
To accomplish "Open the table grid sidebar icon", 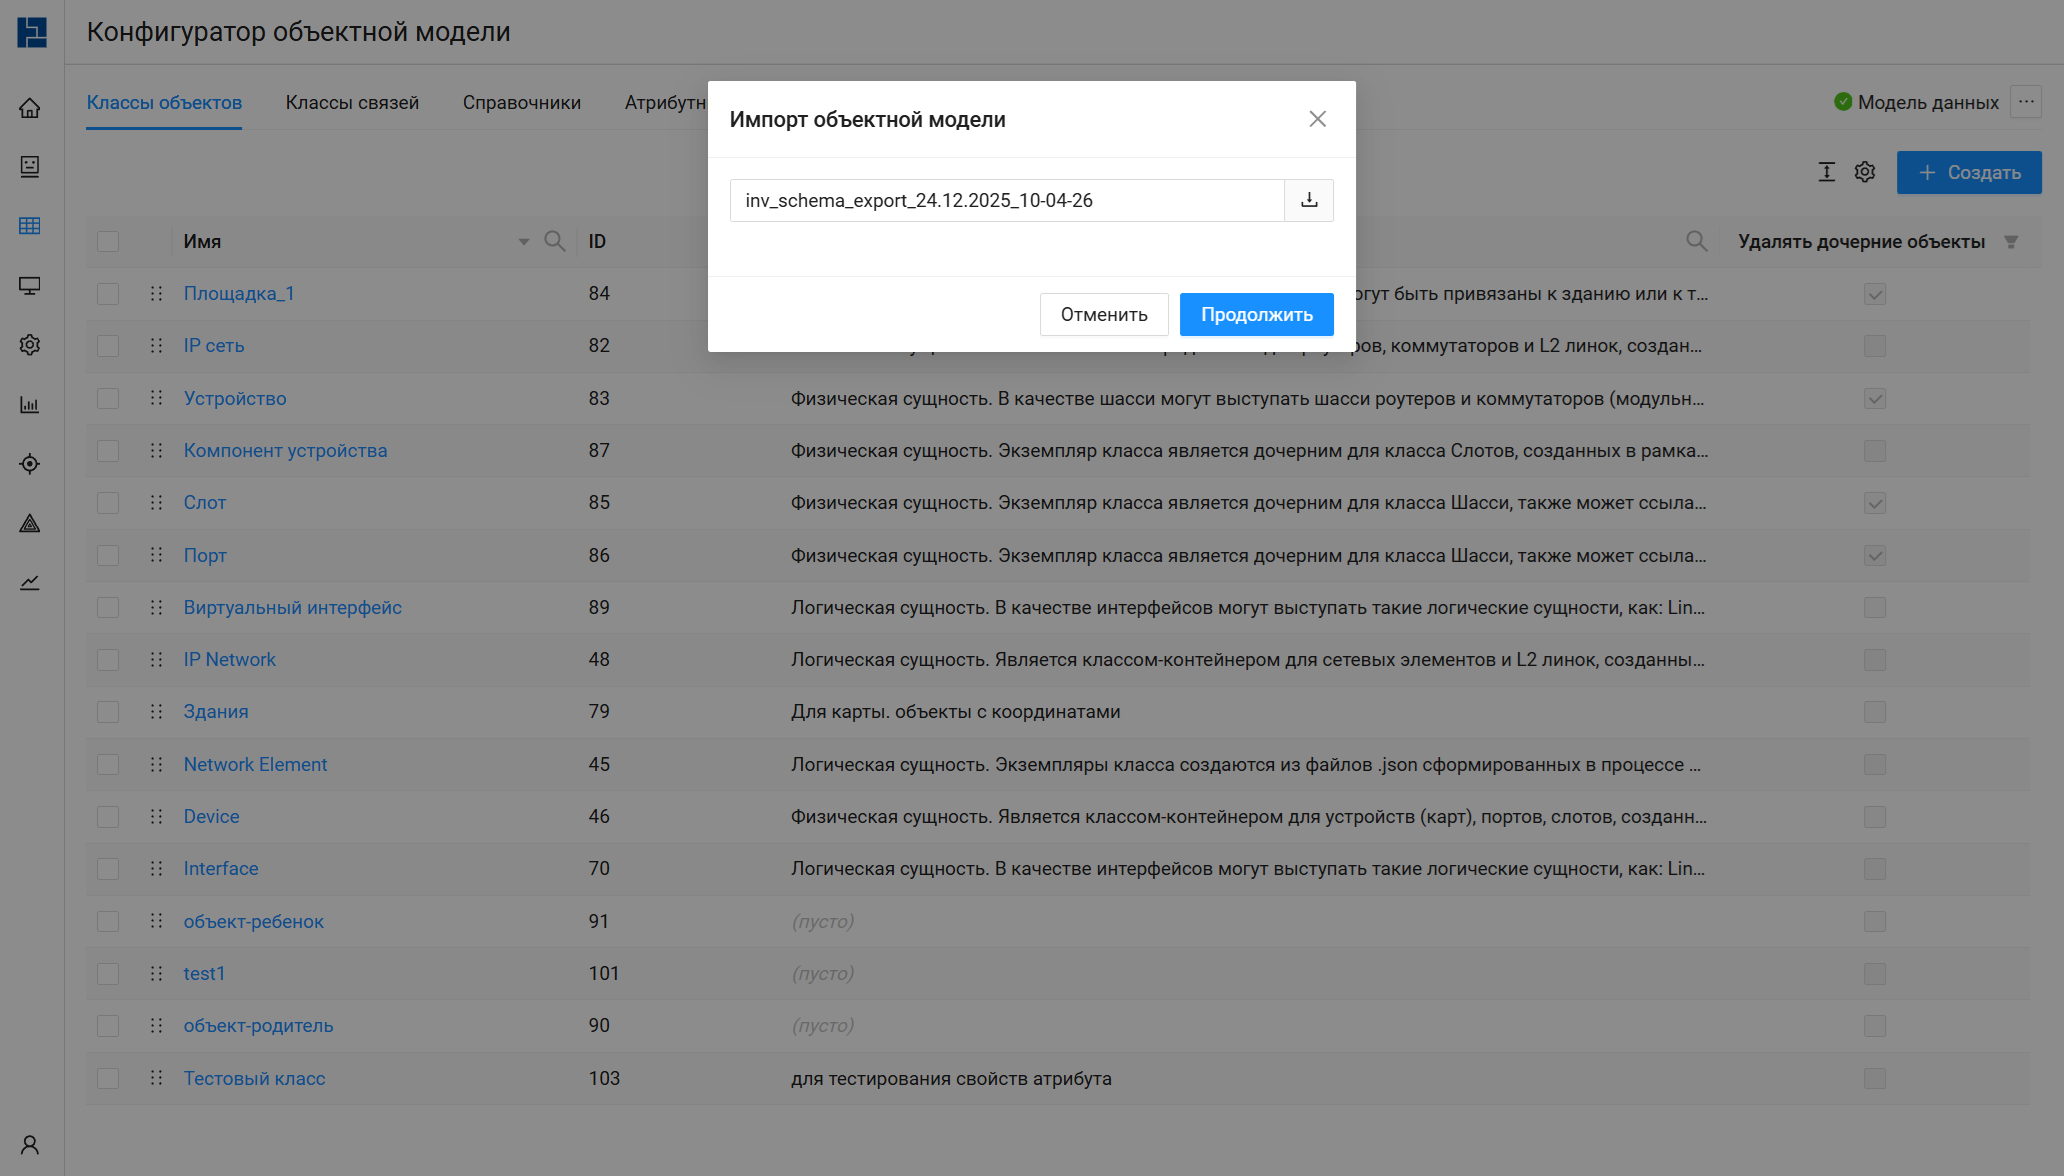I will 30,226.
